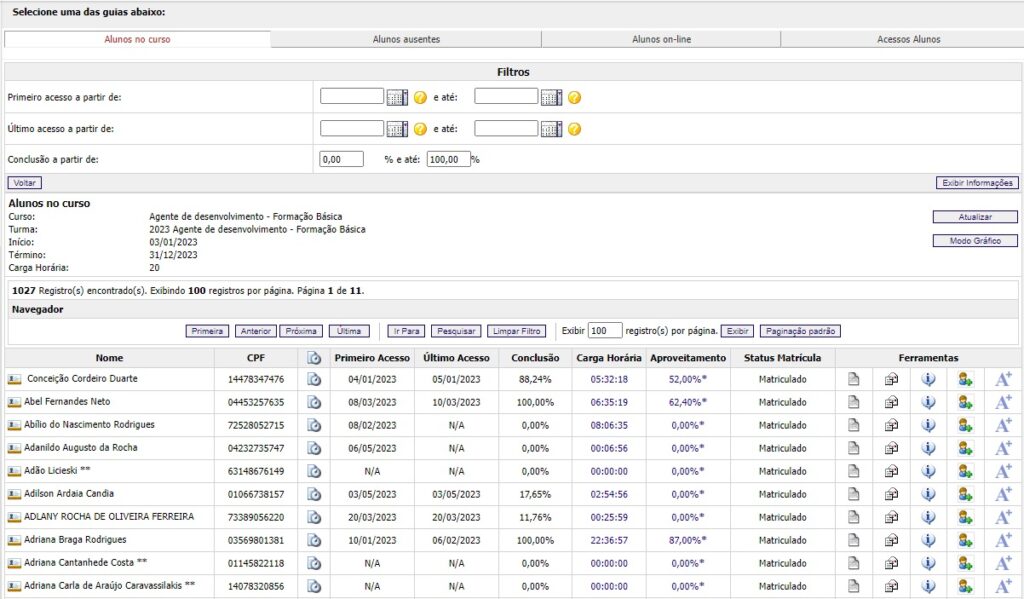The height and width of the screenshot is (599, 1024).
Task: Open Carga Horária link 22:36:57 for Adriana Braga
Action: point(609,540)
